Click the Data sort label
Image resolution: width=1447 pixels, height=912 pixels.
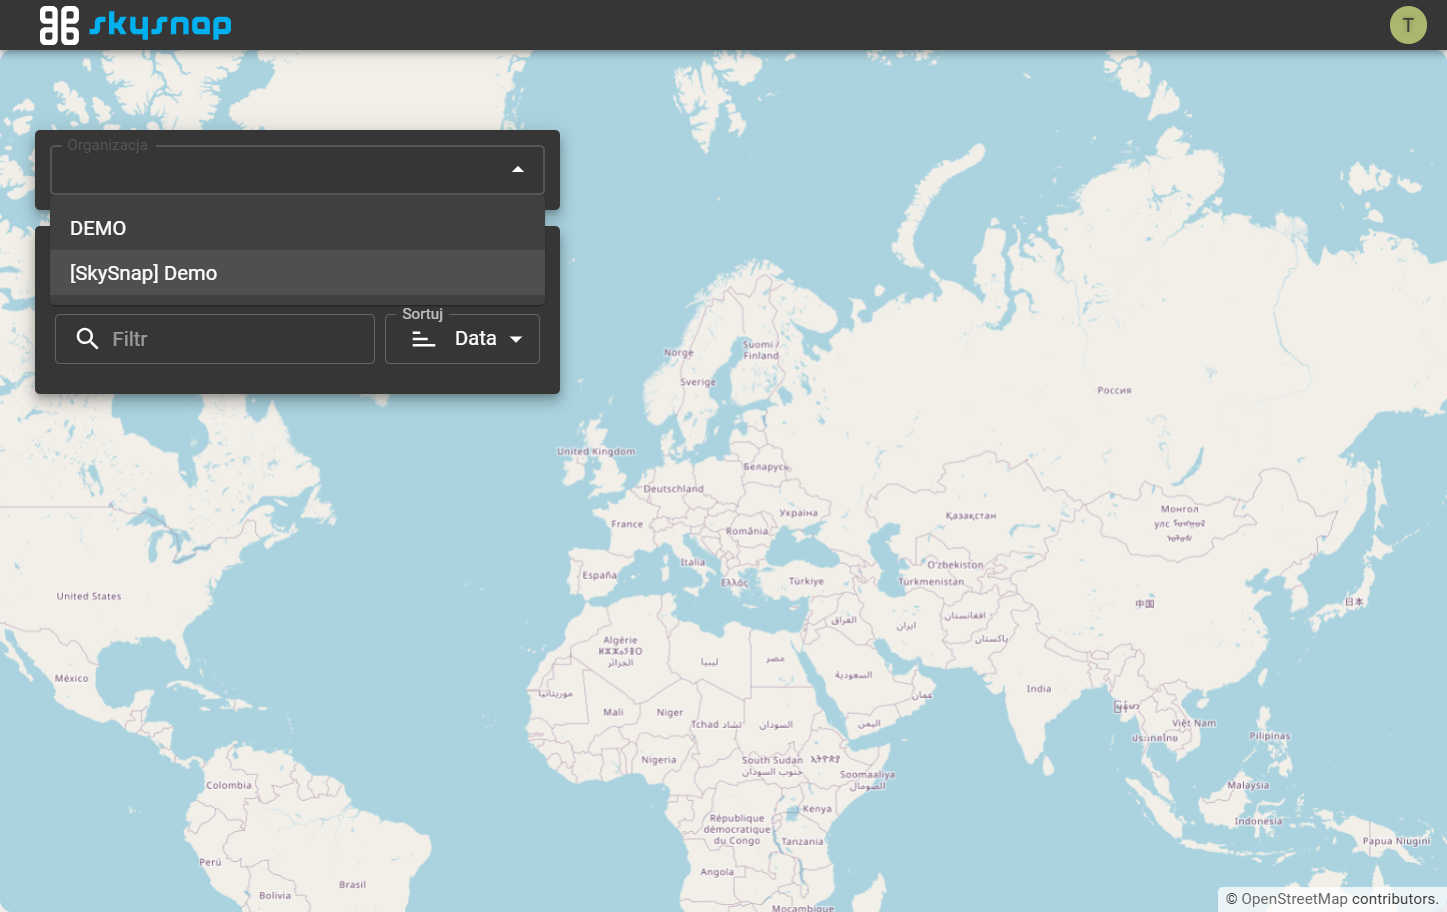476,339
